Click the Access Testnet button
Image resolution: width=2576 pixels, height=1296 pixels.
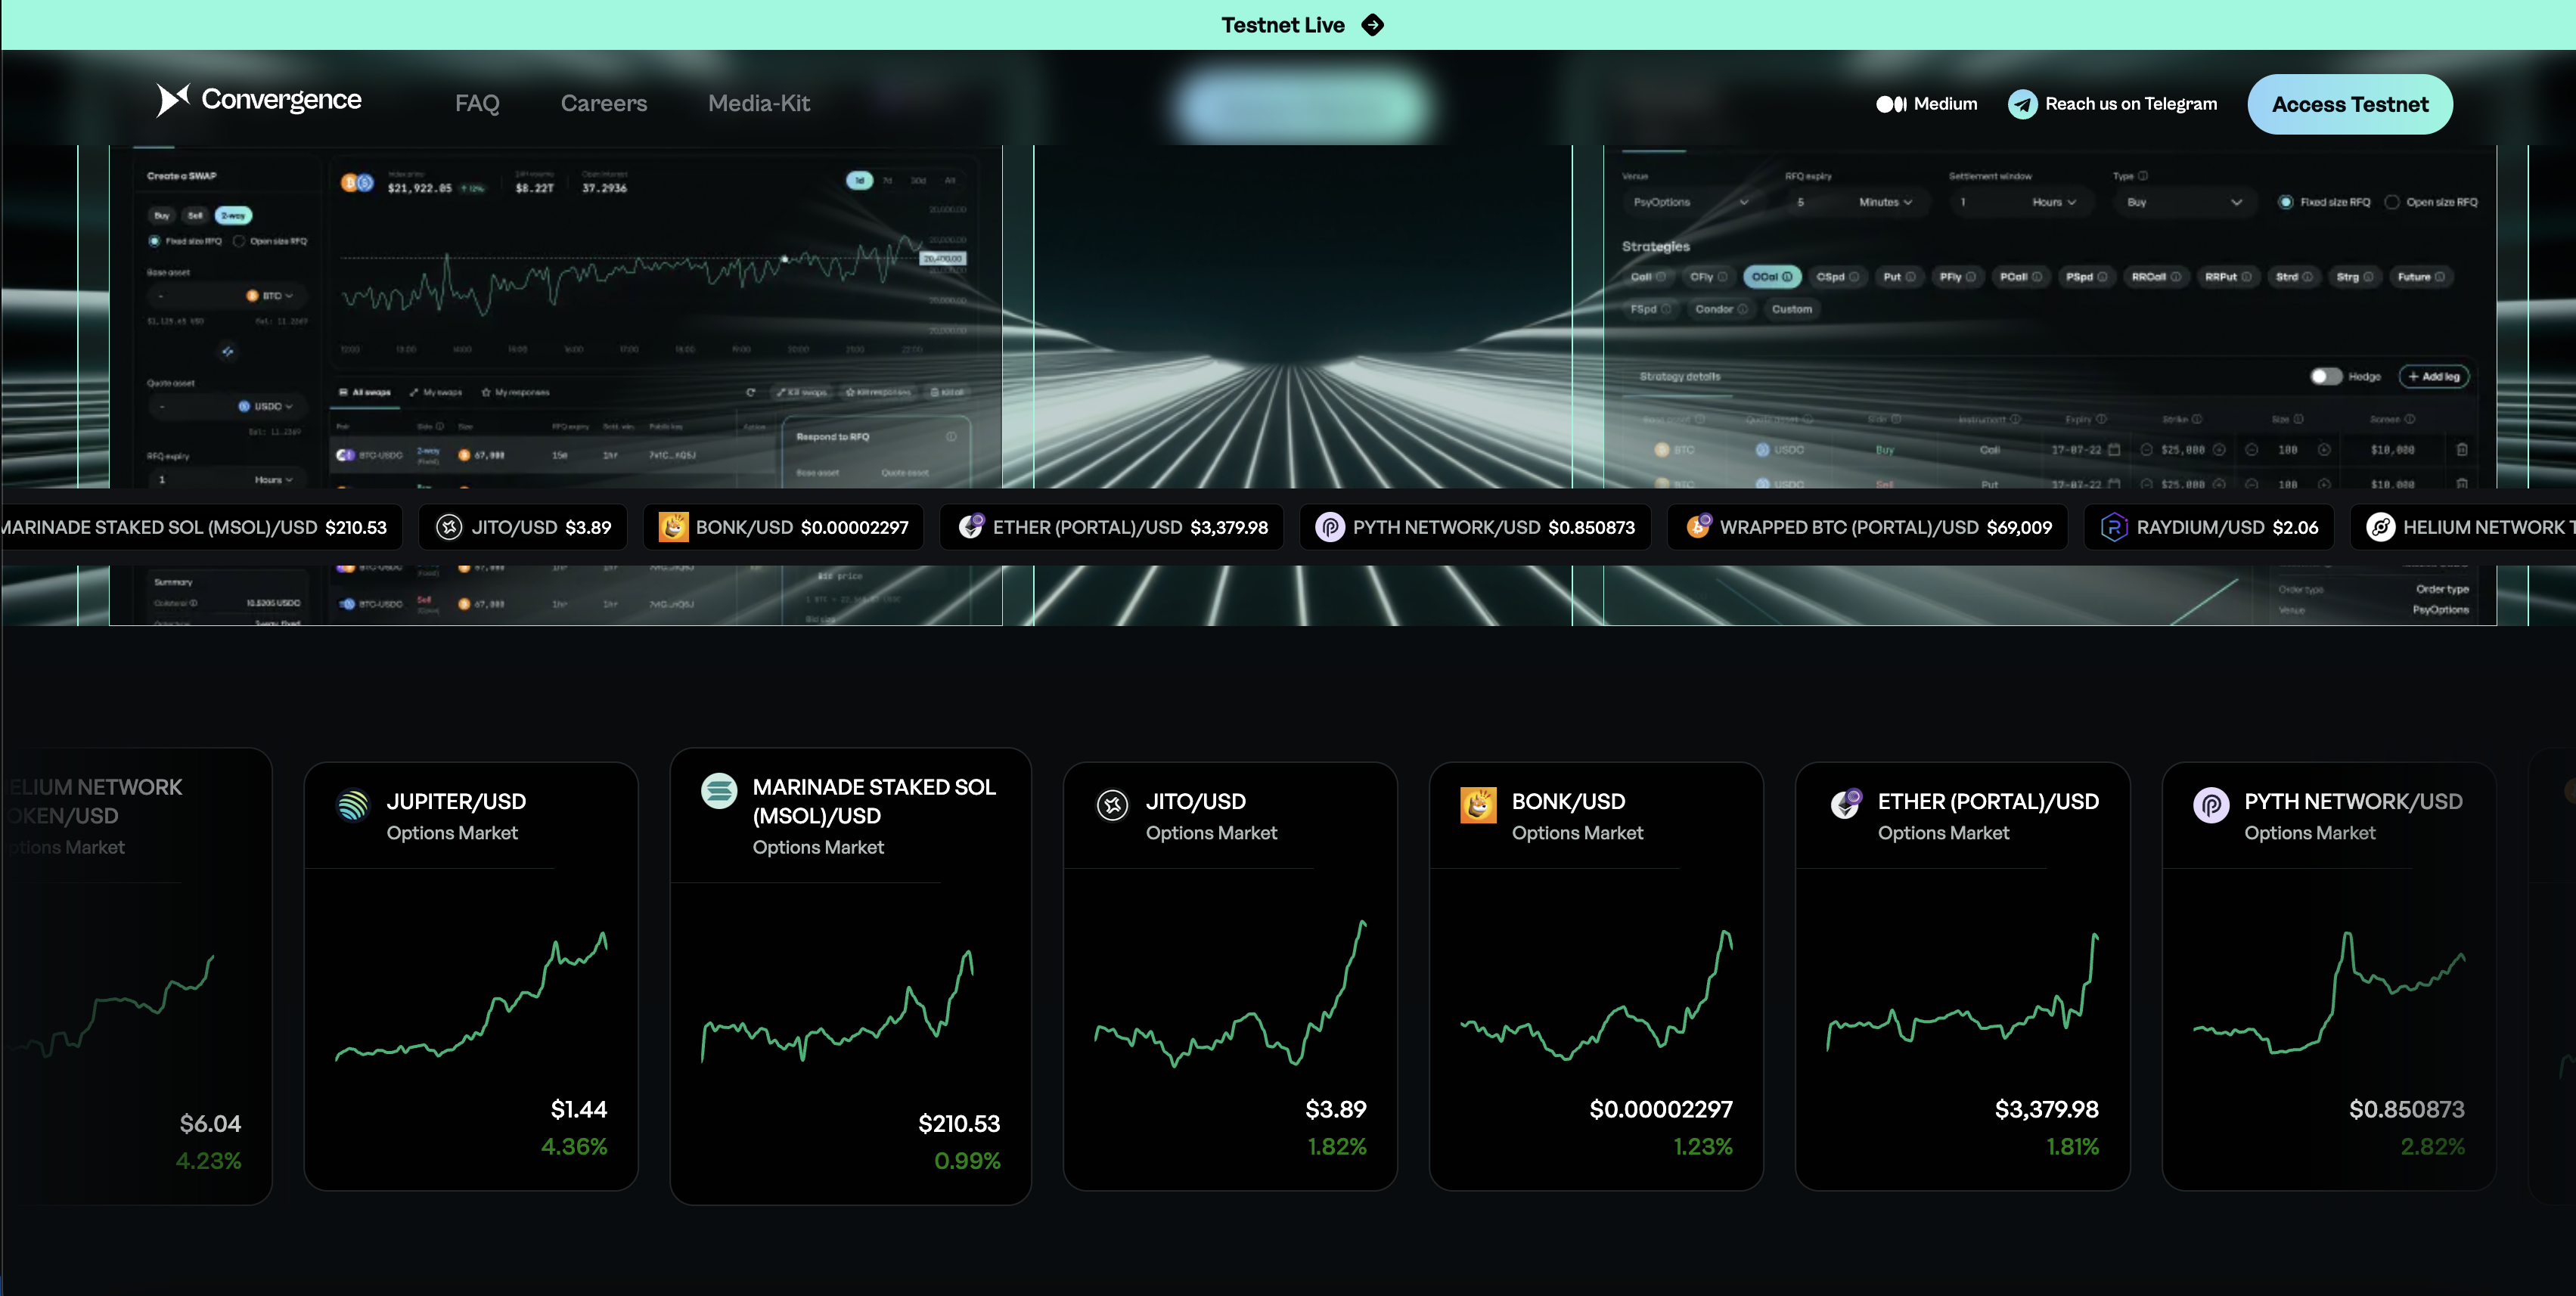(x=2350, y=104)
